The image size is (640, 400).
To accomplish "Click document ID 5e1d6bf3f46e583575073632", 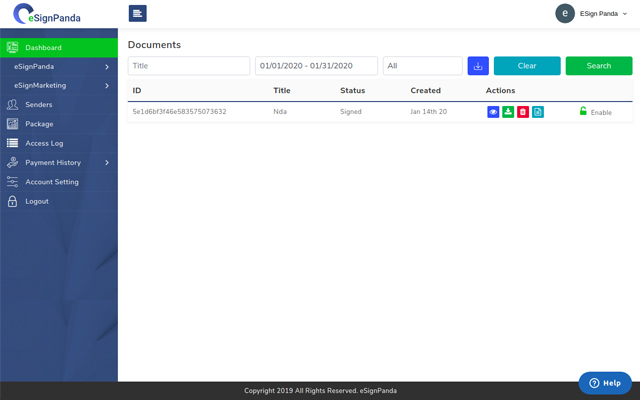I will [179, 111].
